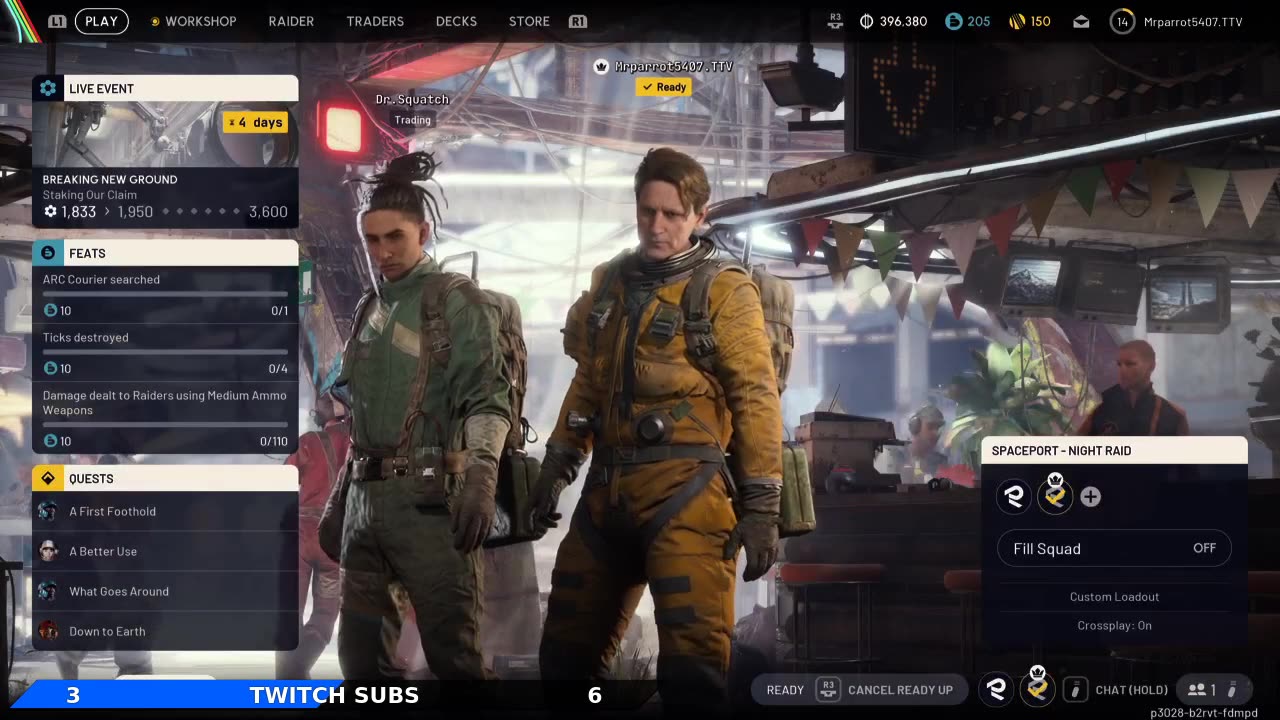Click the avatar beside A First Foothold
This screenshot has width=1280, height=720.
point(48,511)
